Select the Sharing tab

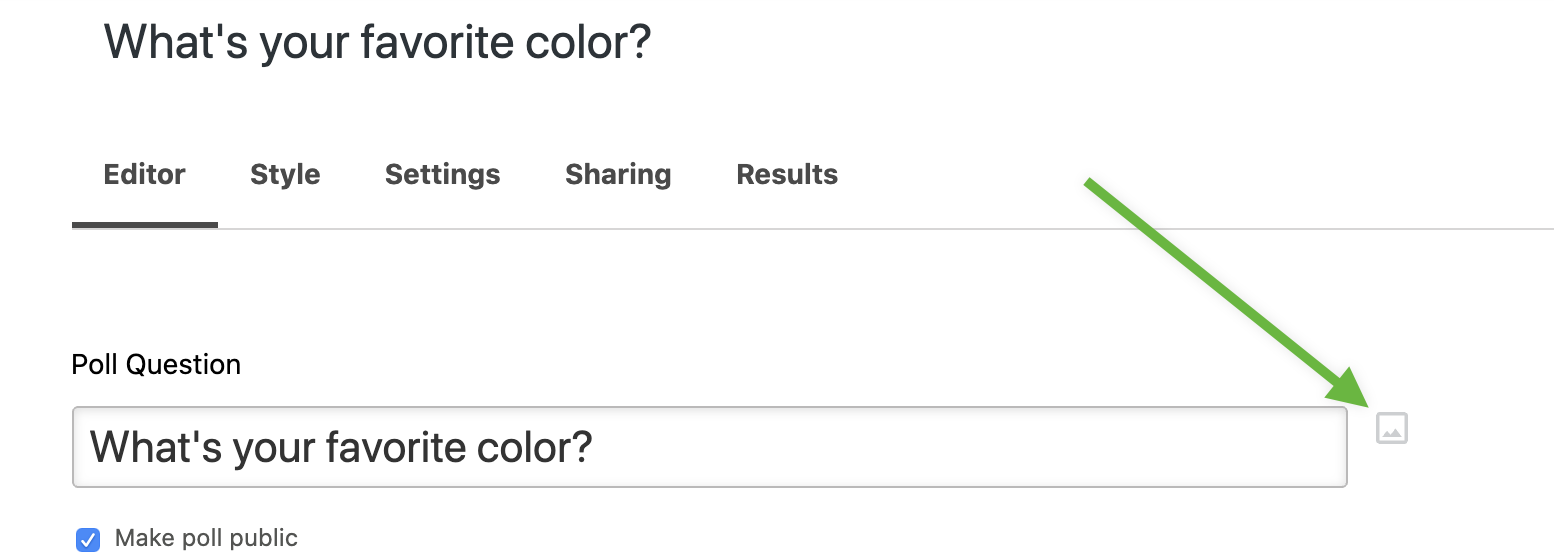(618, 175)
